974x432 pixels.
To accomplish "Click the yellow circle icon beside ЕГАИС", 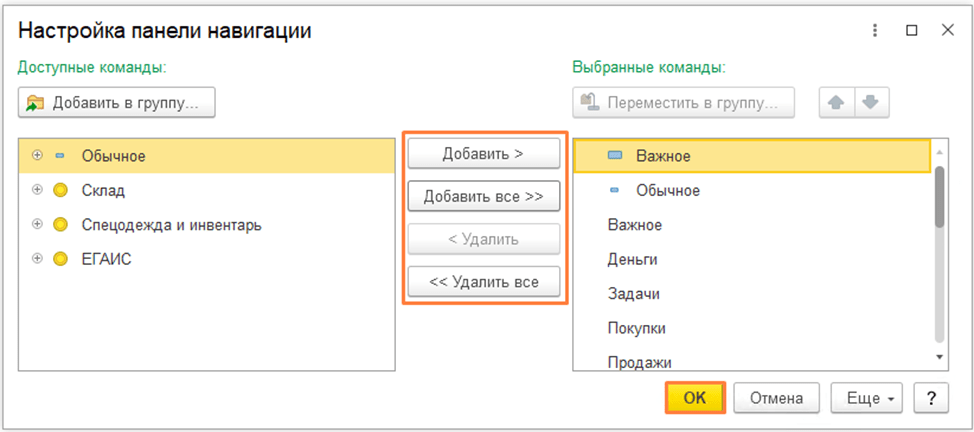I will pos(60,258).
